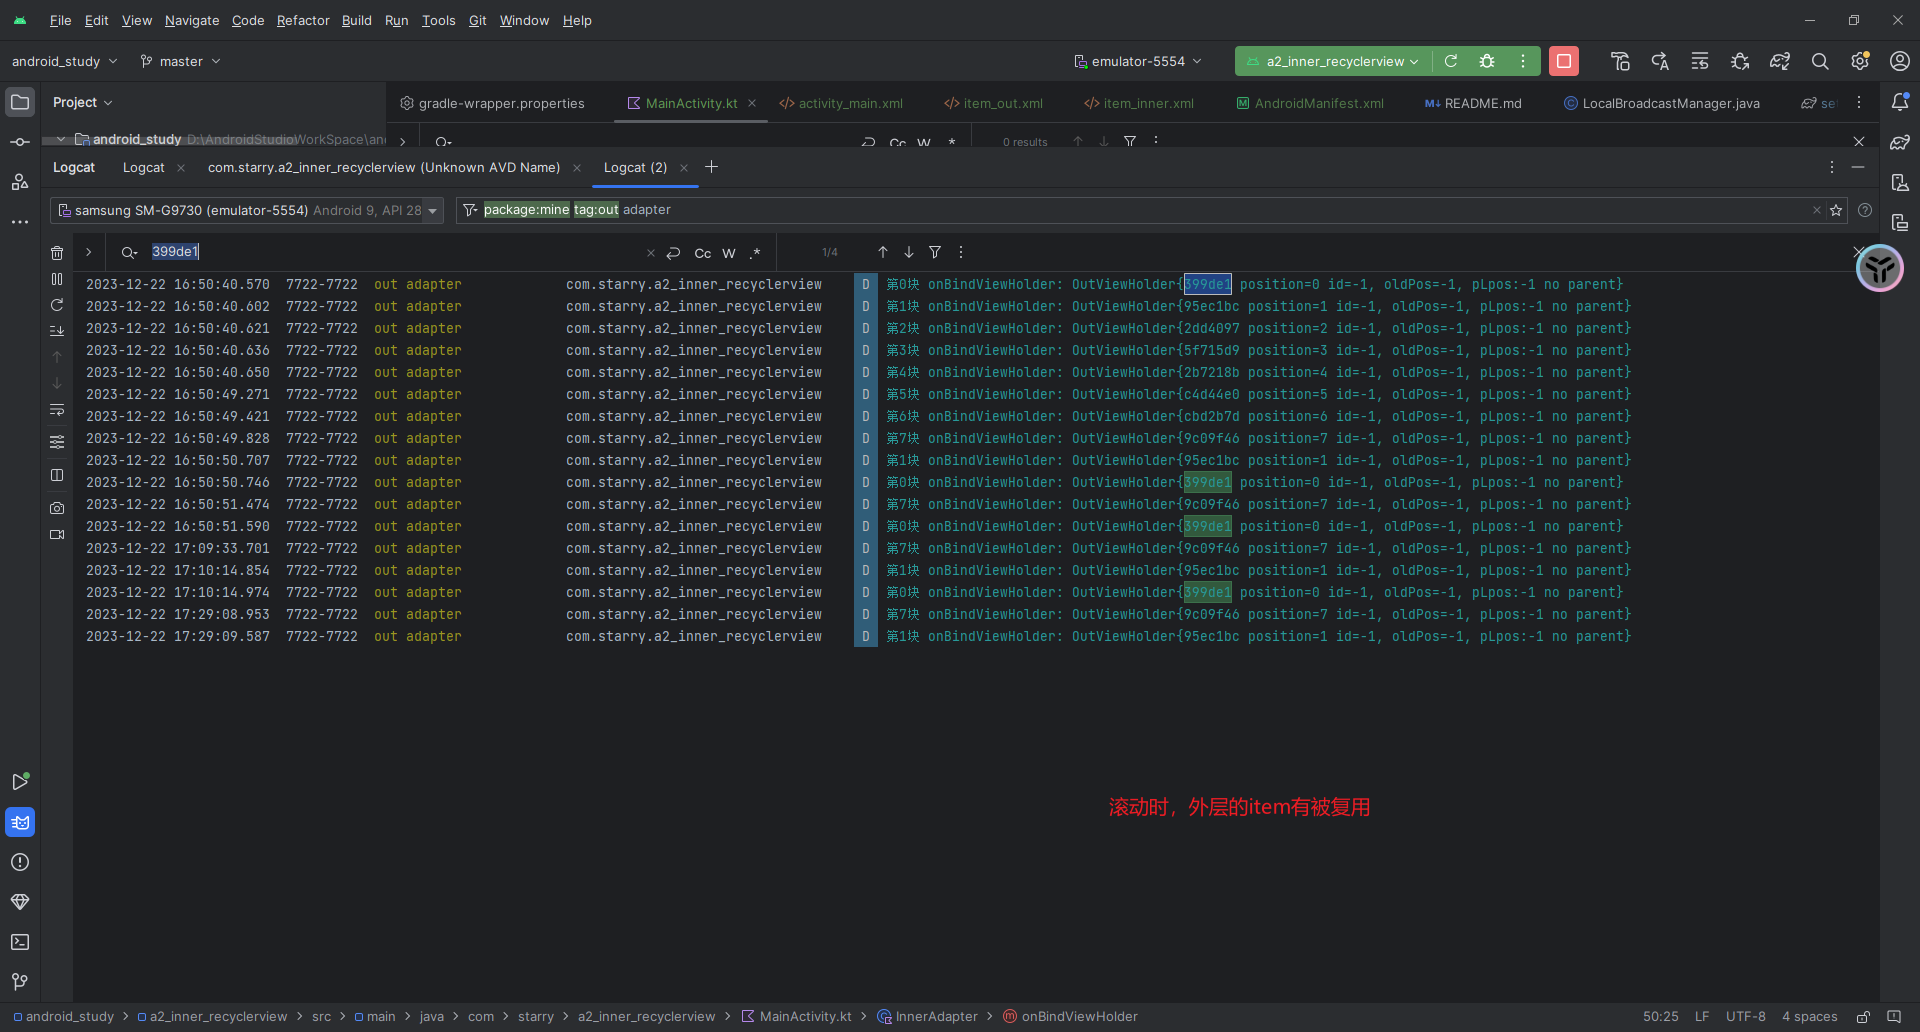The image size is (1920, 1032).
Task: Pause logcat output
Action: tap(57, 279)
